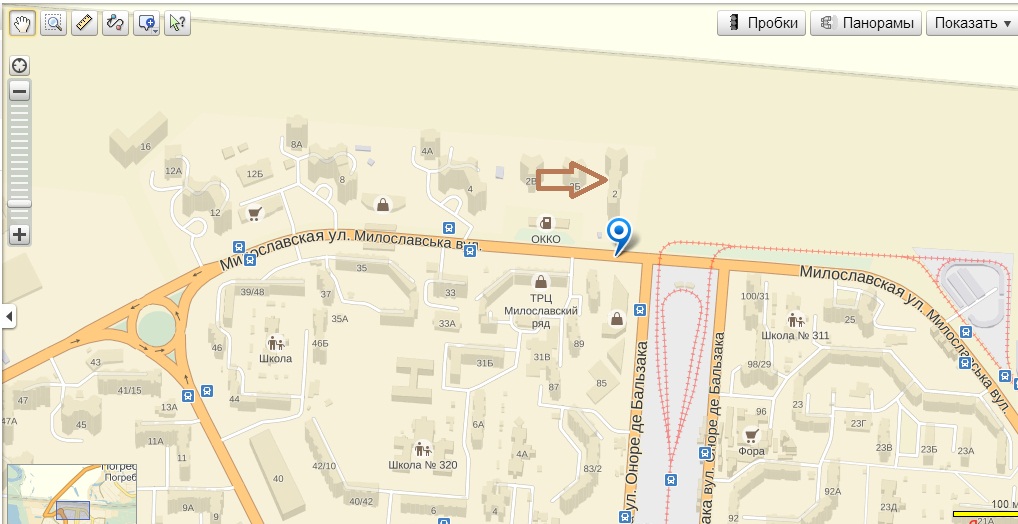Viewport: 1018px width, 524px height.
Task: Activate the magnifier zoom-area tool
Action: click(53, 23)
